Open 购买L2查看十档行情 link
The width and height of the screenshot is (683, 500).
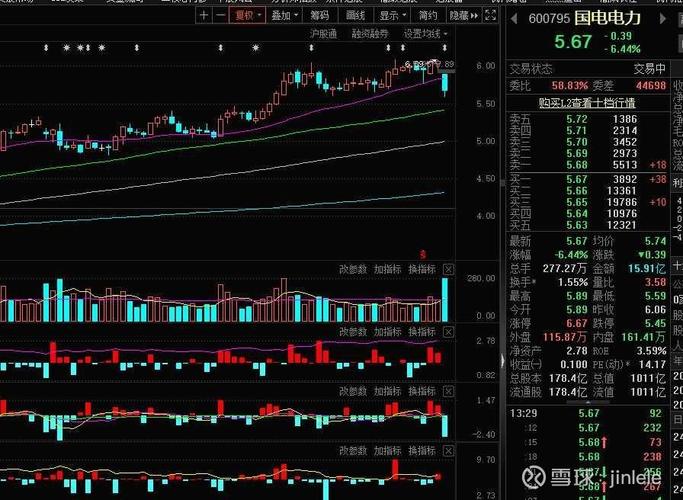pyautogui.click(x=587, y=103)
